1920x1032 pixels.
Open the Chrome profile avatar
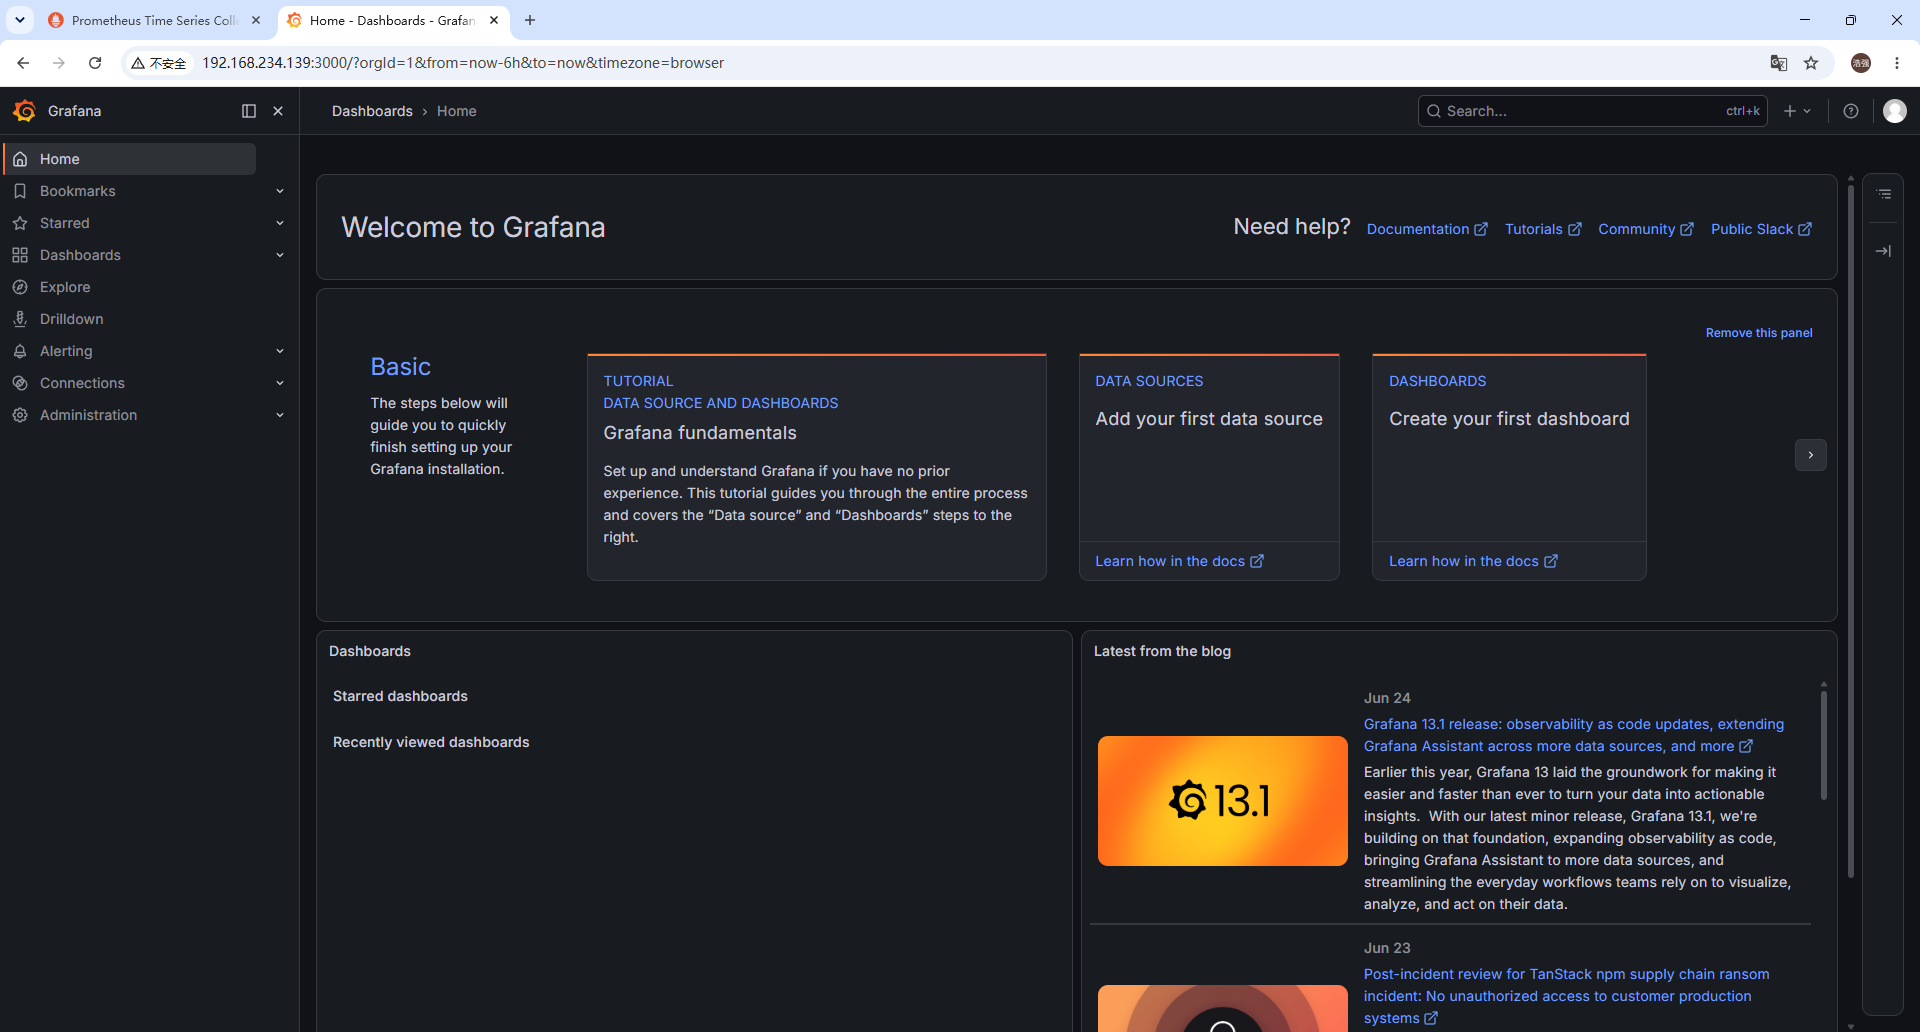1861,63
